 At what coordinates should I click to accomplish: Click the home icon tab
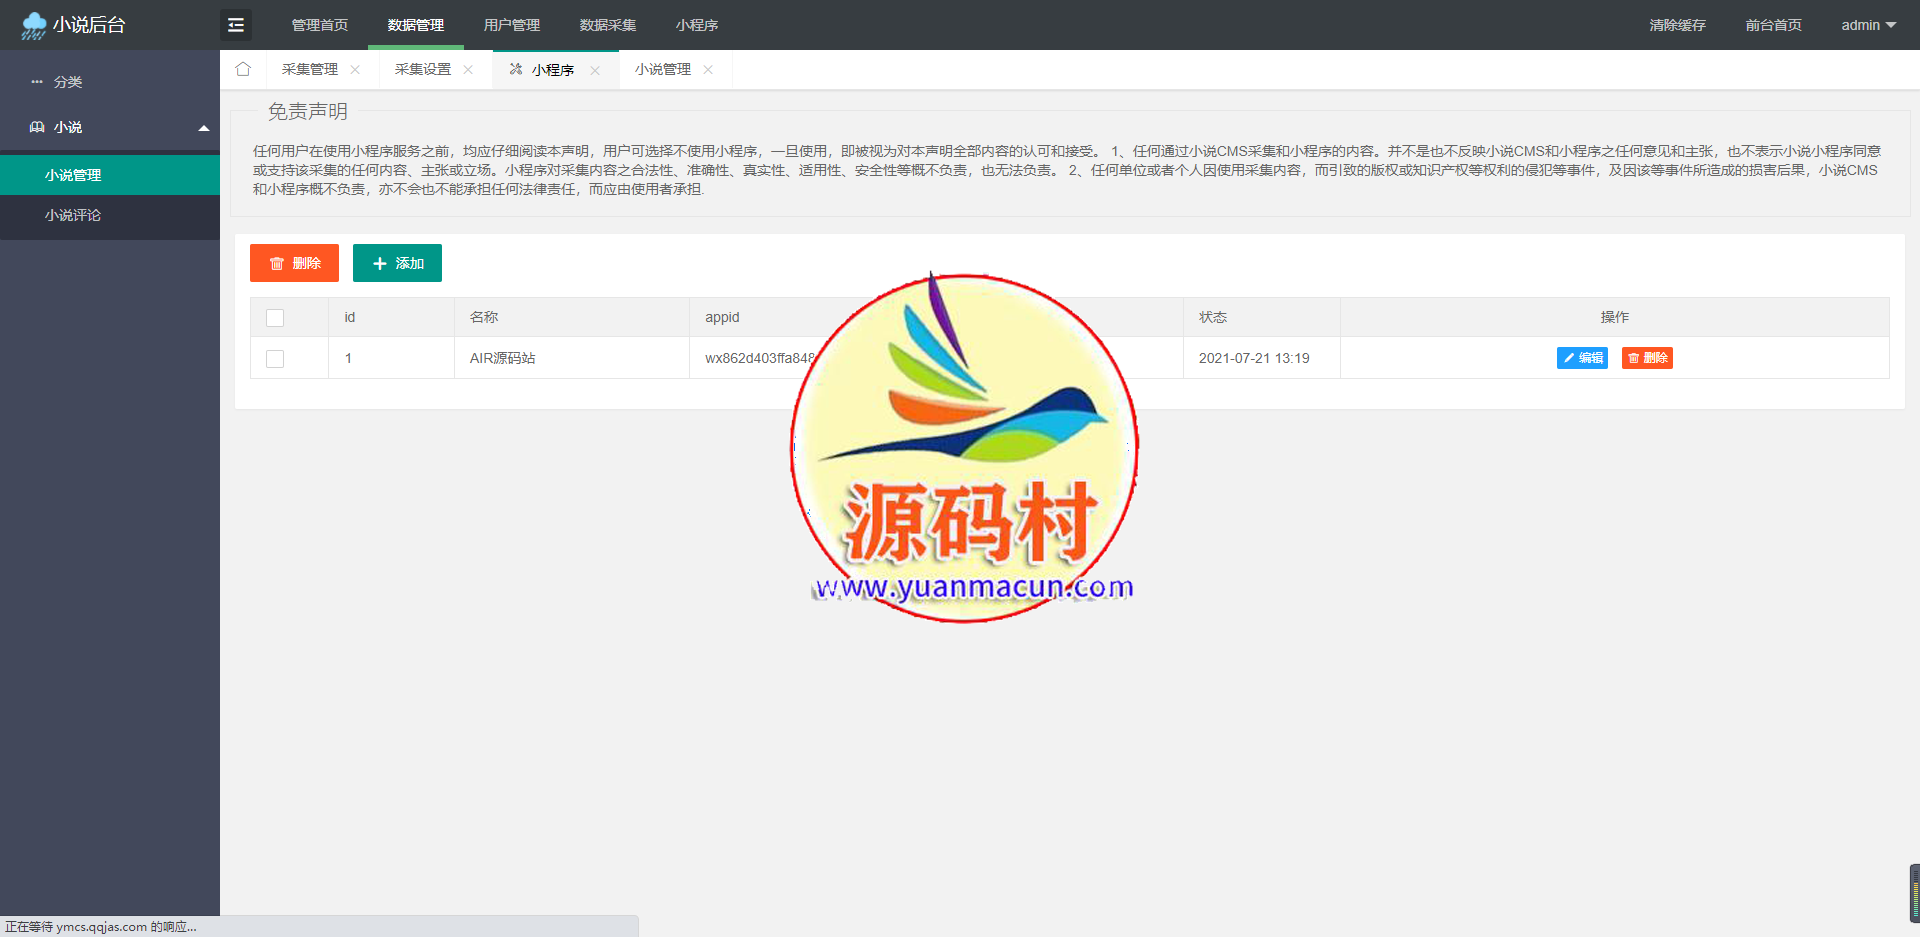(x=243, y=69)
